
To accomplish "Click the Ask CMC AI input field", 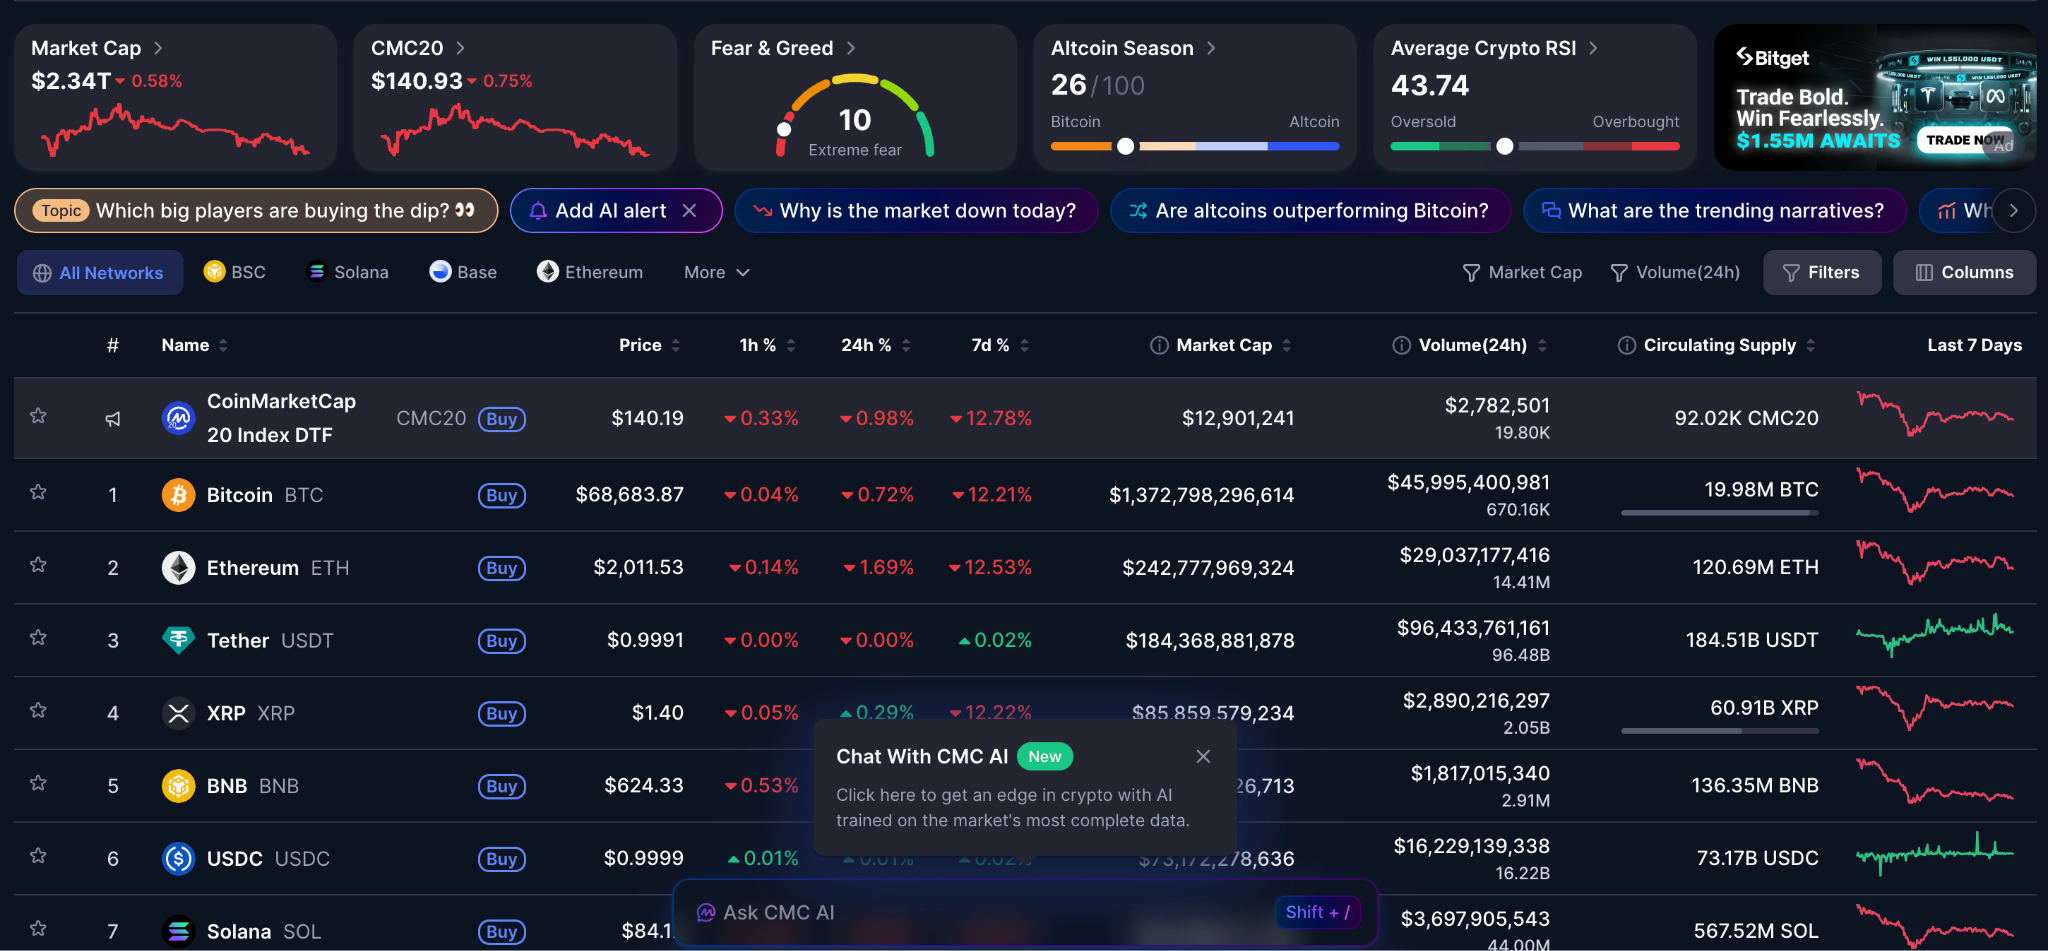I will pyautogui.click(x=1000, y=912).
